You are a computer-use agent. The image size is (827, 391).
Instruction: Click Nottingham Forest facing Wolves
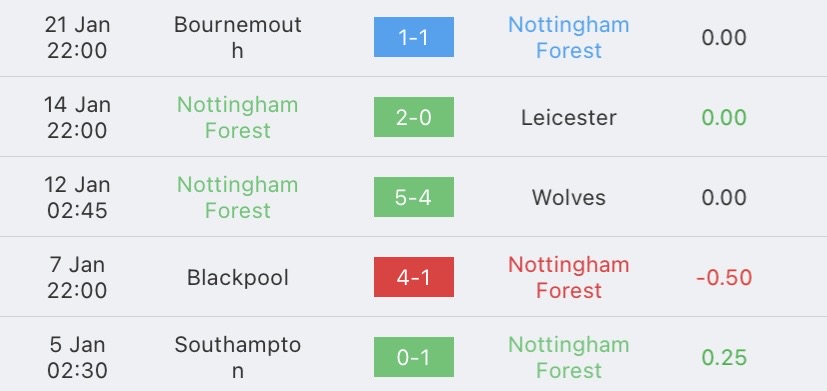237,197
